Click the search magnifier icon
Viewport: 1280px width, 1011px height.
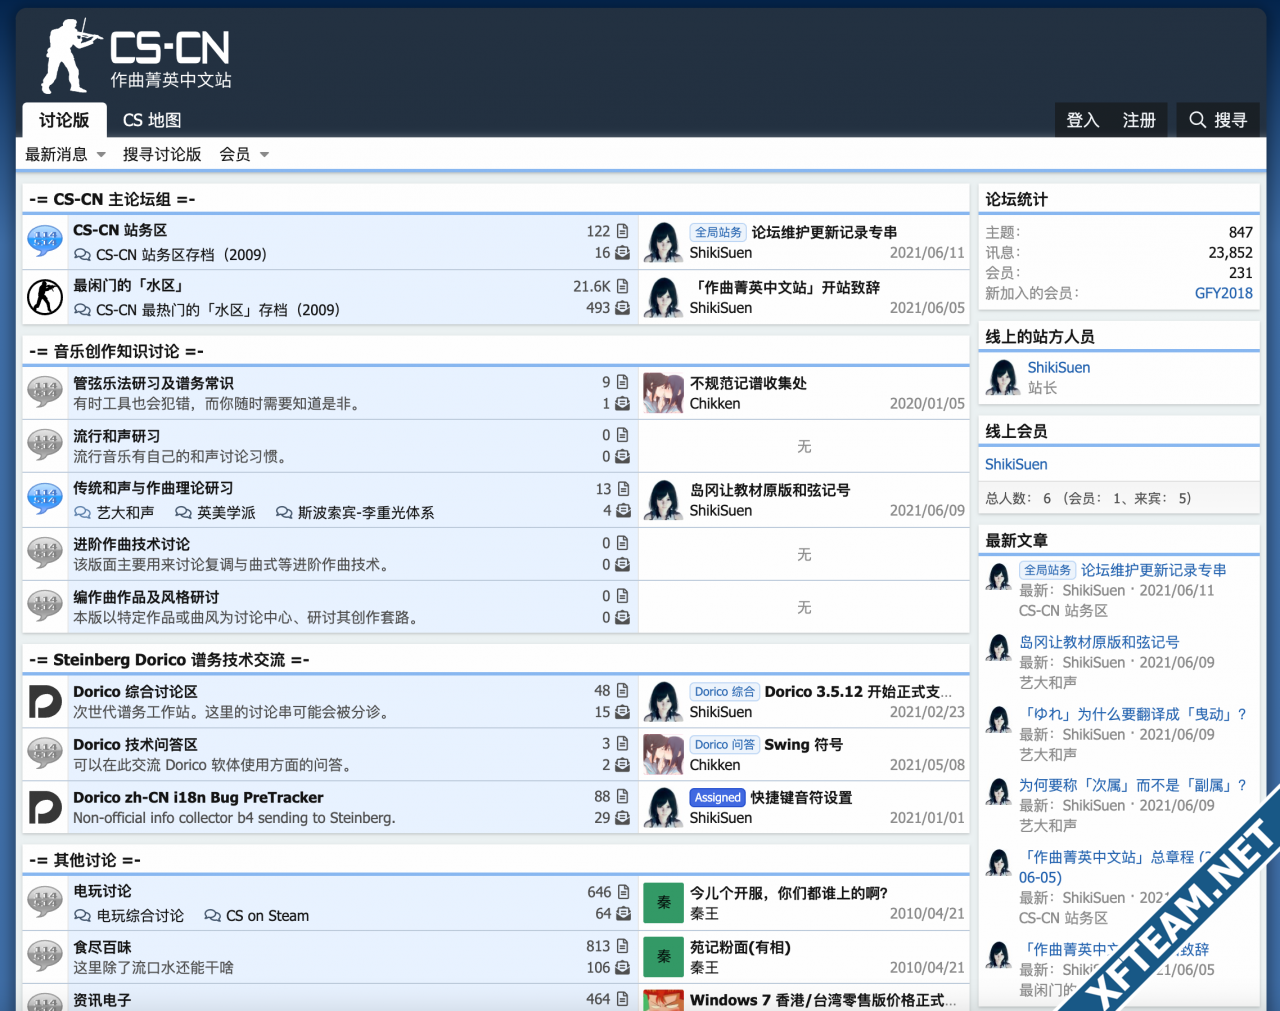(x=1197, y=120)
